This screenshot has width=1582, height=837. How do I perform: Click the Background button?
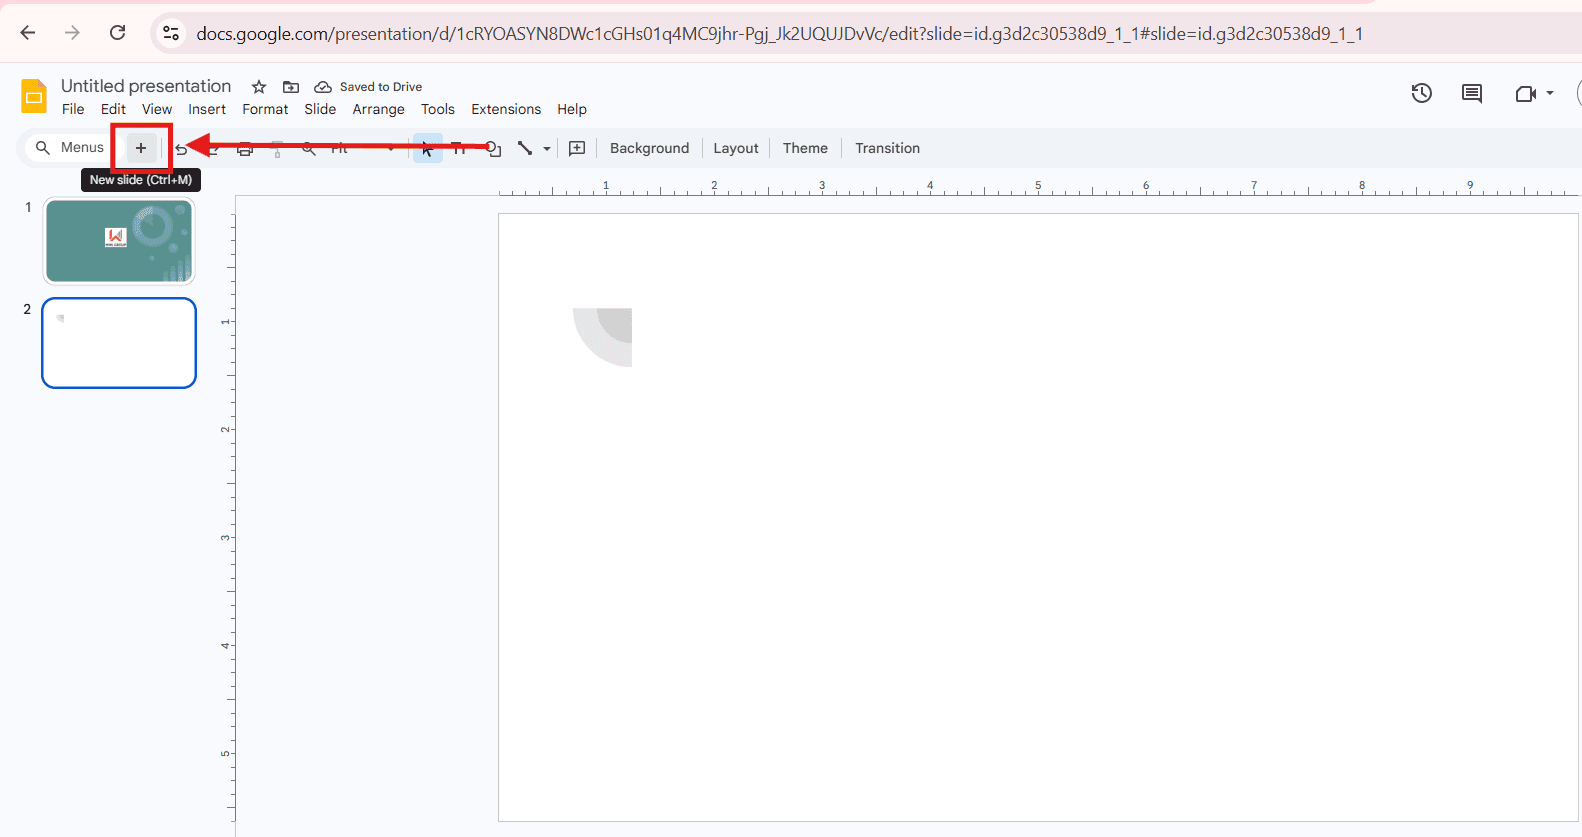click(650, 148)
